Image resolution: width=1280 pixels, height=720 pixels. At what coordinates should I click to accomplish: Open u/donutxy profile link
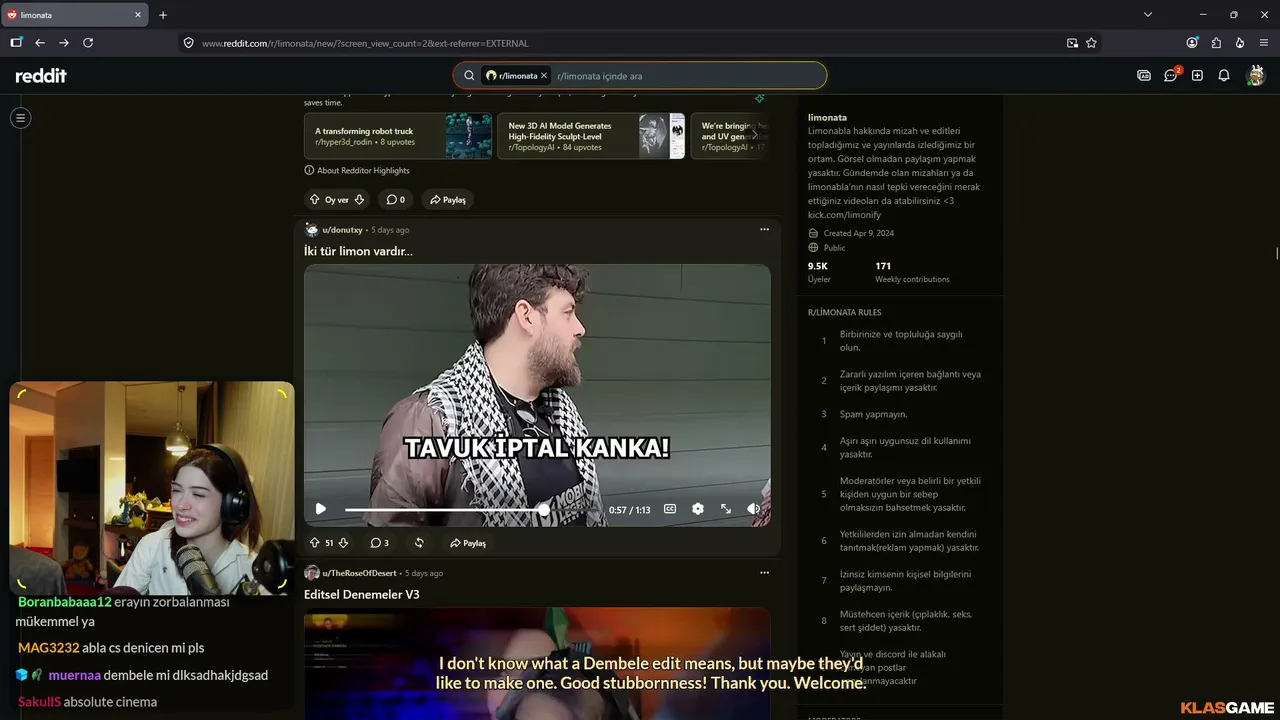pyautogui.click(x=342, y=230)
